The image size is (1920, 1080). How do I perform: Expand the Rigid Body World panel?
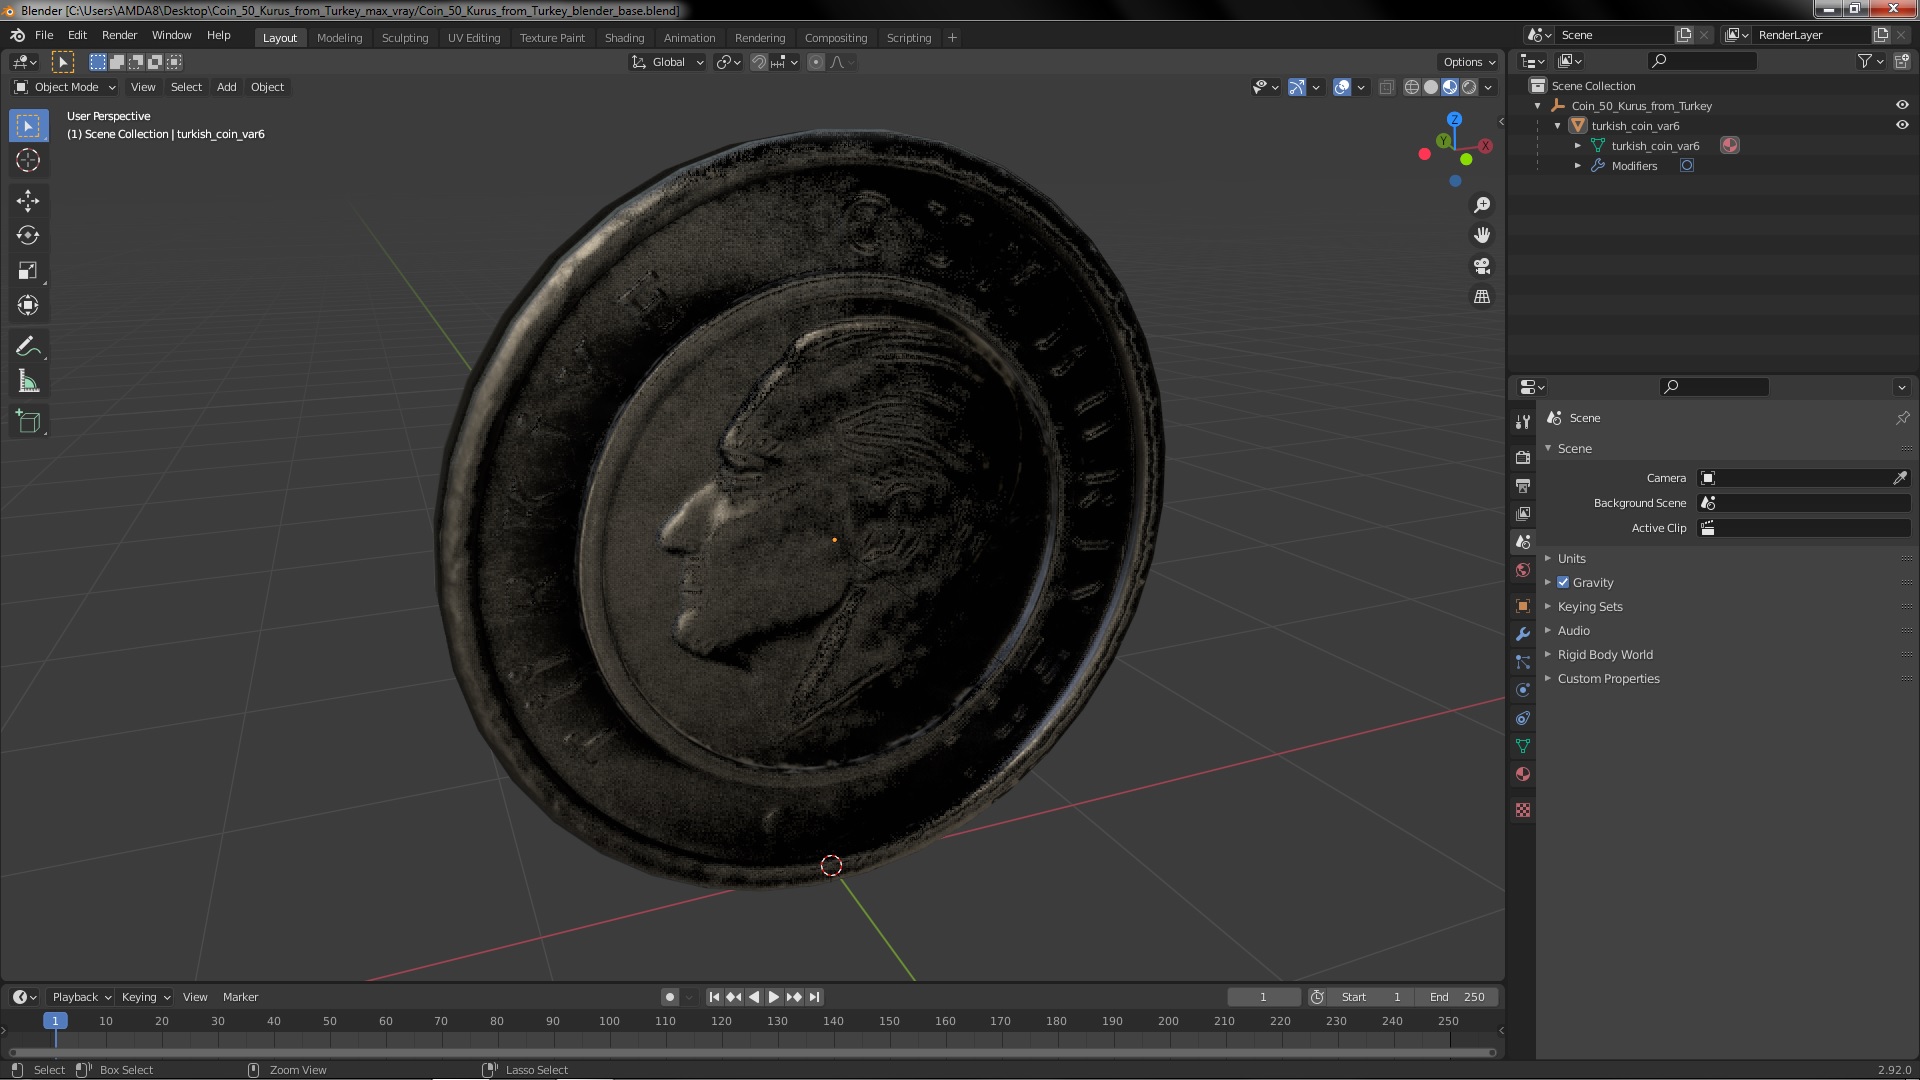click(x=1604, y=655)
